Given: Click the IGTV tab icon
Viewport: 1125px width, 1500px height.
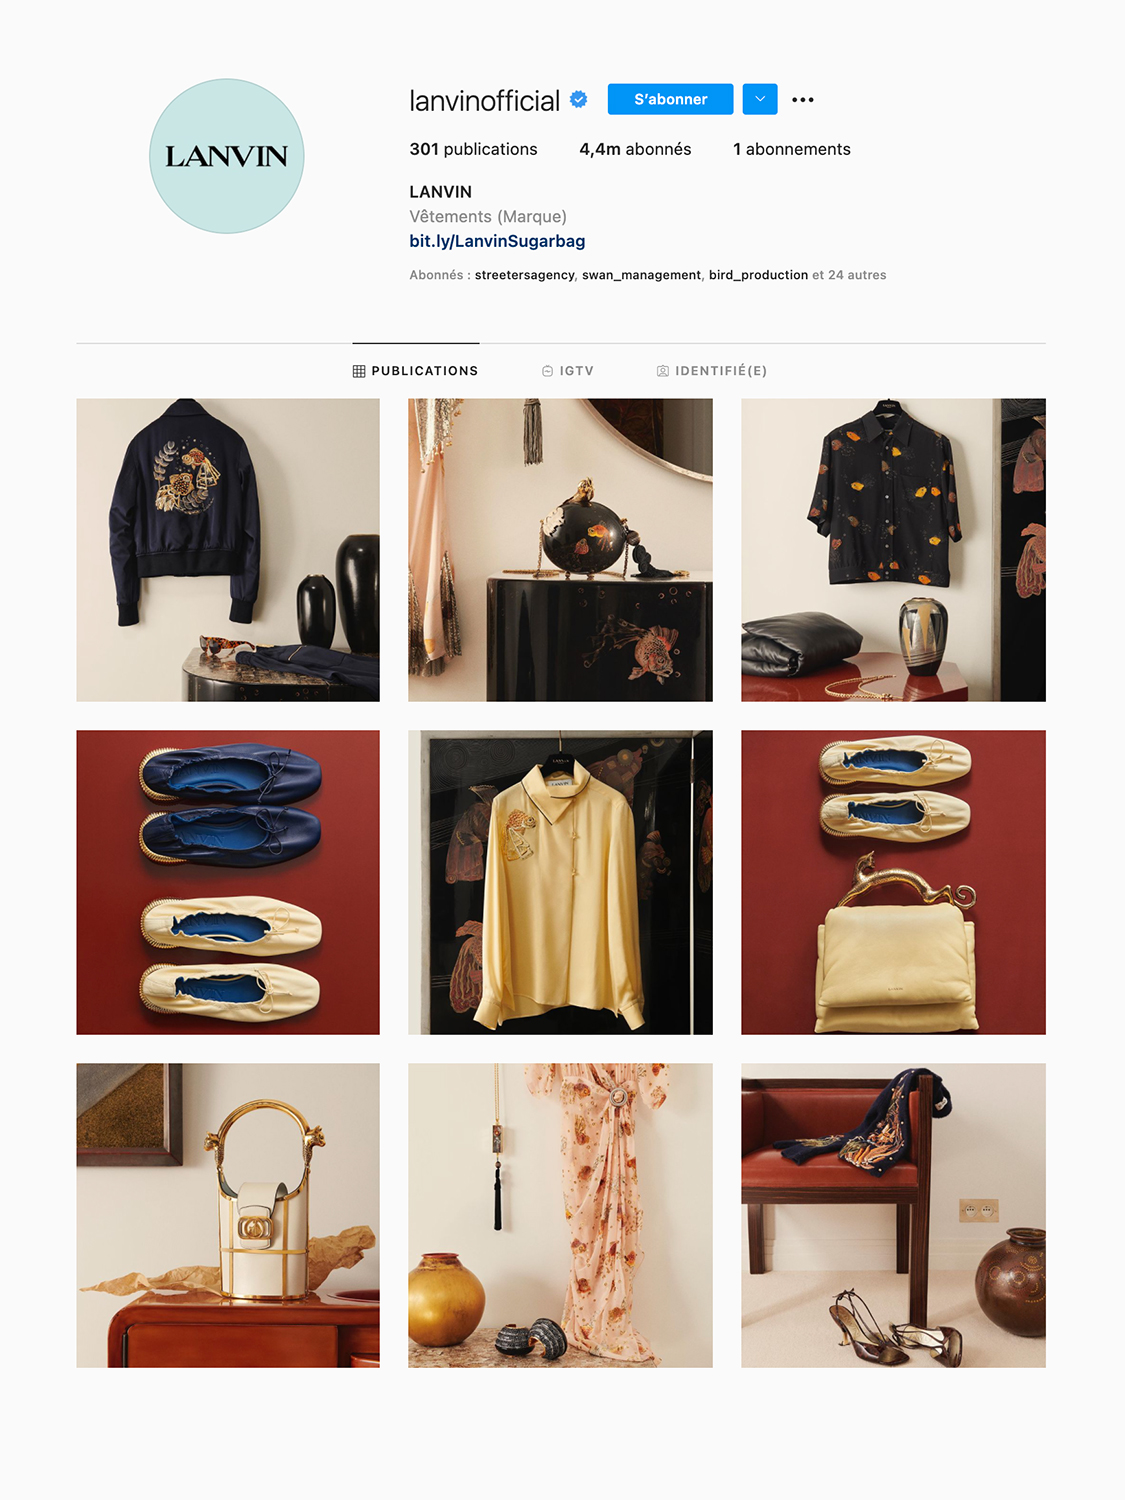Looking at the screenshot, I should [x=548, y=371].
